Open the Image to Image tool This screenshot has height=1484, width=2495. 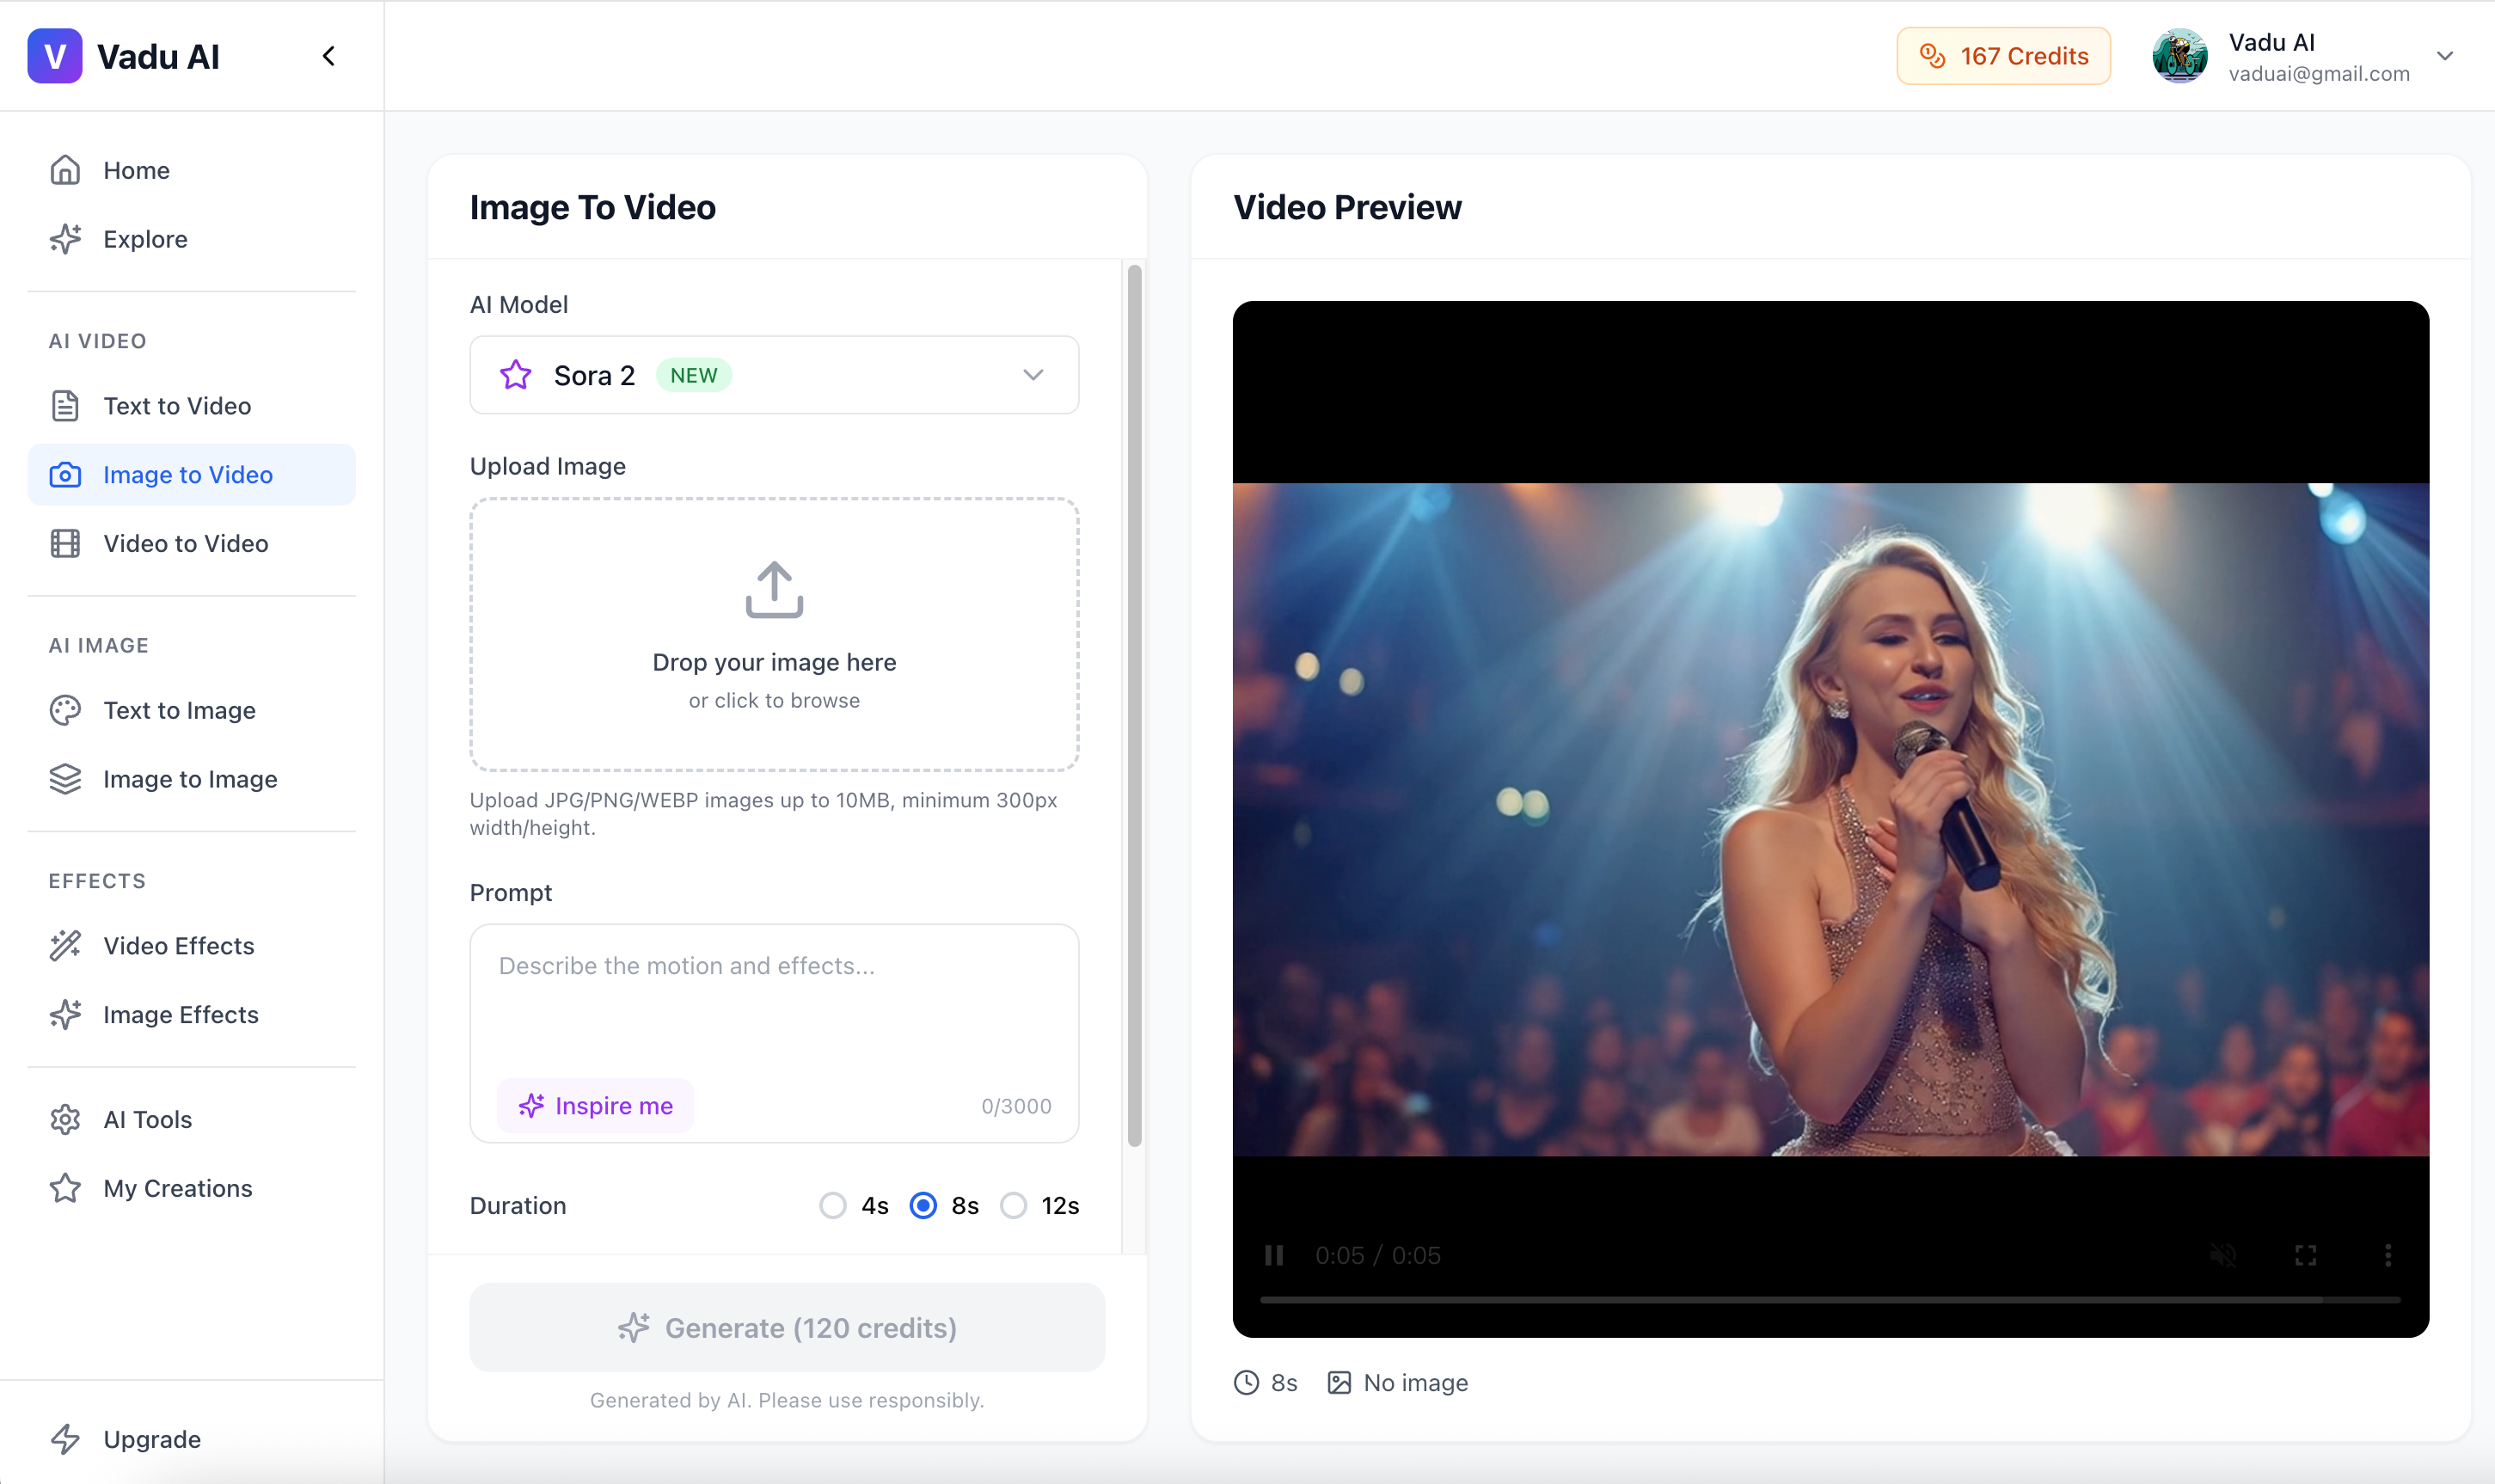click(191, 779)
